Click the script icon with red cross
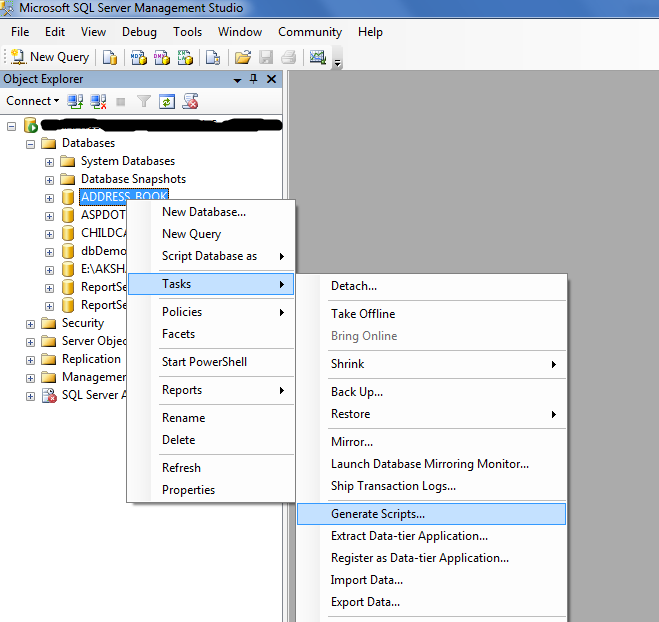The width and height of the screenshot is (659, 622). [x=190, y=101]
